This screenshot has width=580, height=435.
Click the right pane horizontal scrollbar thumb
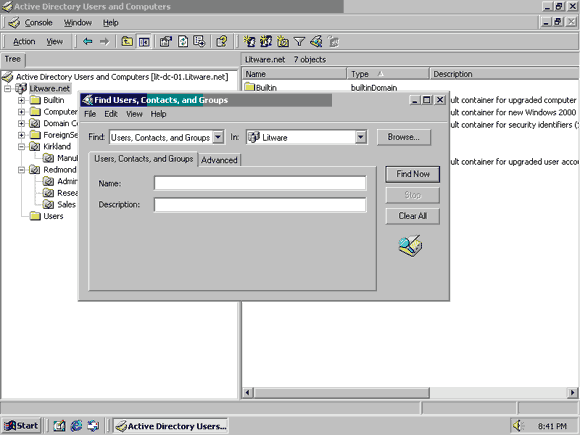342,392
